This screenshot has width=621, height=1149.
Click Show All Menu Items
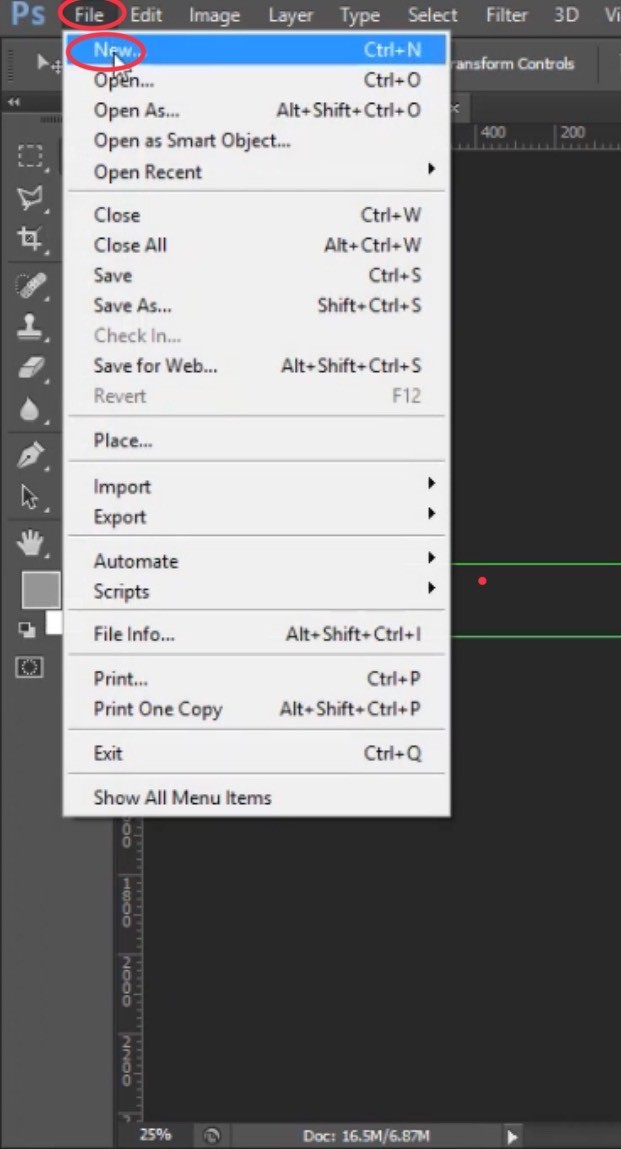click(x=182, y=798)
